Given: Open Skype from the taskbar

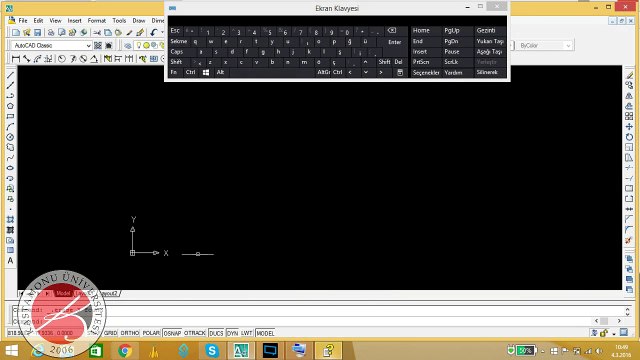Looking at the screenshot, I should (212, 350).
